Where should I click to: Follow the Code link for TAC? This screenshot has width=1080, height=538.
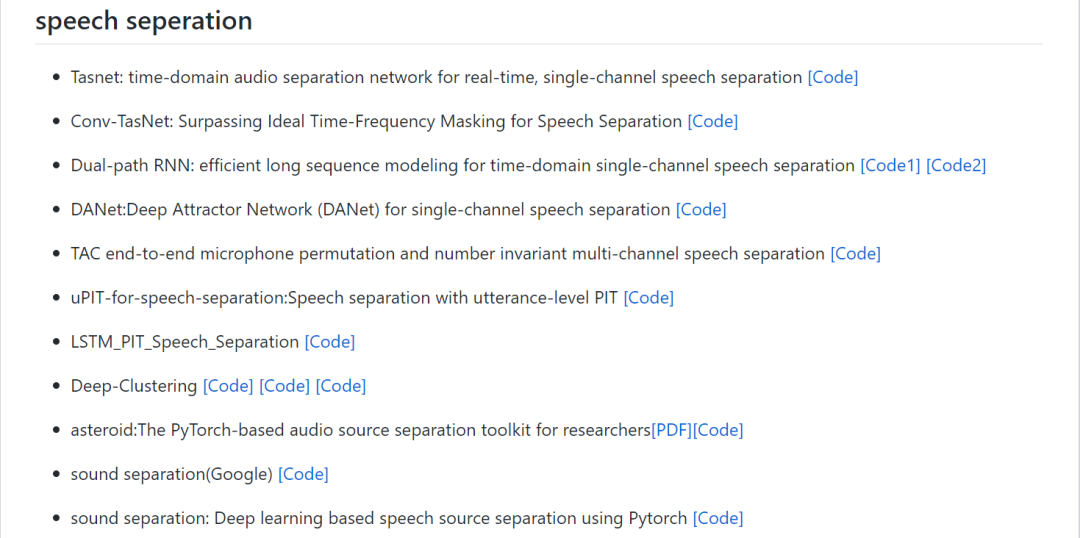(x=855, y=253)
